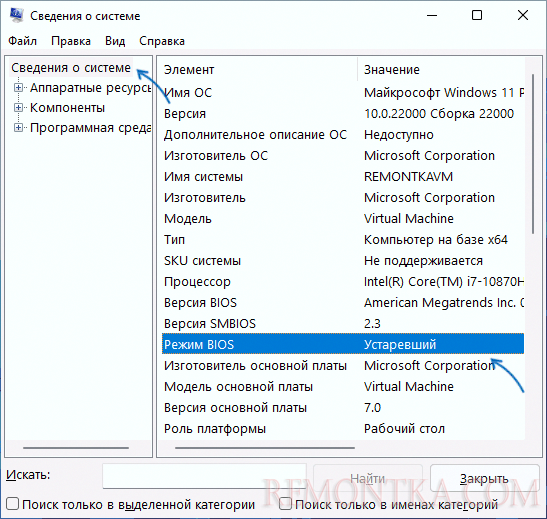The image size is (547, 519).
Task: Select the Имя системы row
Action: click(x=343, y=177)
